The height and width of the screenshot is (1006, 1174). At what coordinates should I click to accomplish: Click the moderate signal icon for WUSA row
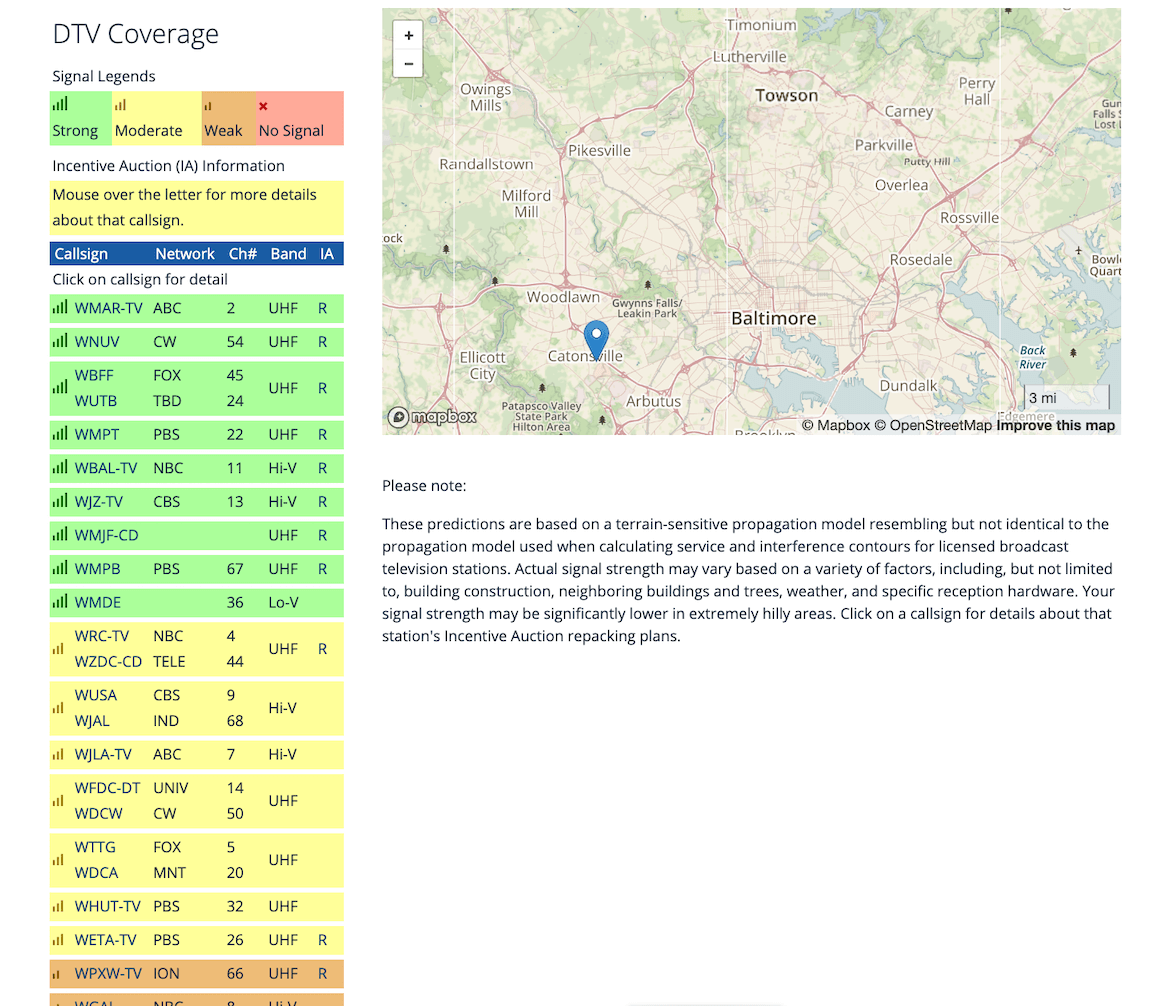(x=58, y=708)
